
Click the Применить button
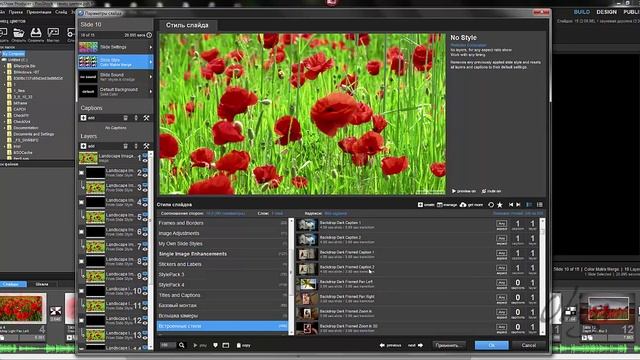tap(449, 345)
